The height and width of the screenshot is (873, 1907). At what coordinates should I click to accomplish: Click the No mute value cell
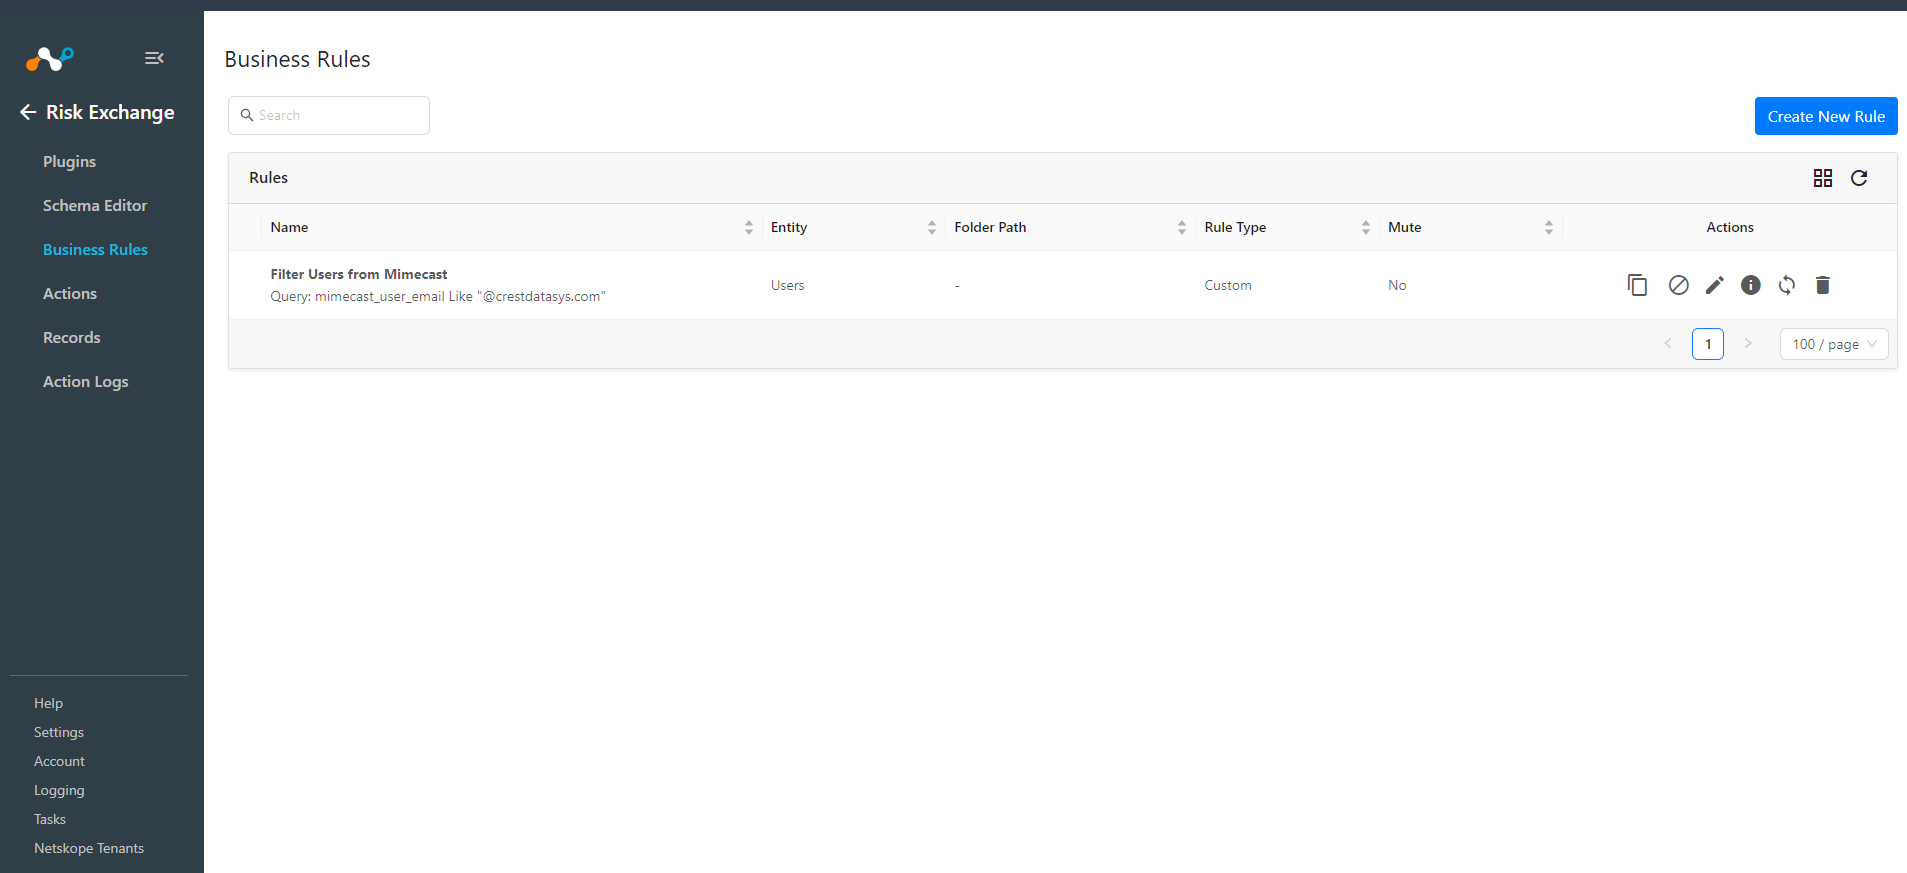(1397, 285)
